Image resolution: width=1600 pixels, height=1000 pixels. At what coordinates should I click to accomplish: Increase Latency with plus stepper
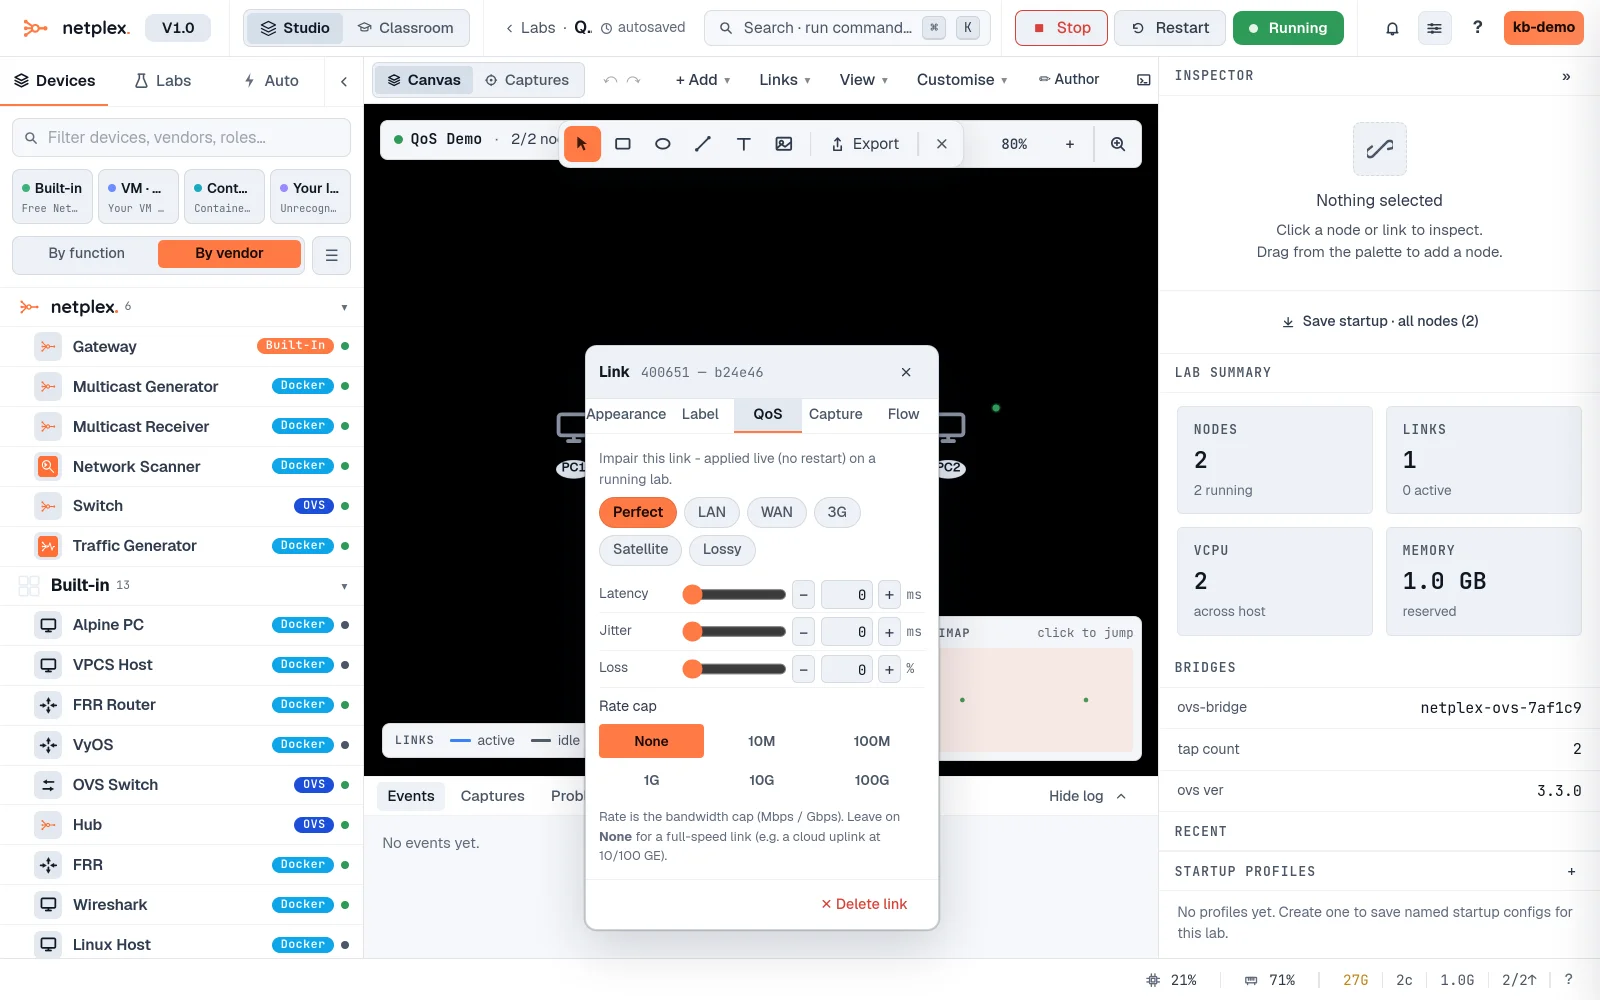889,595
